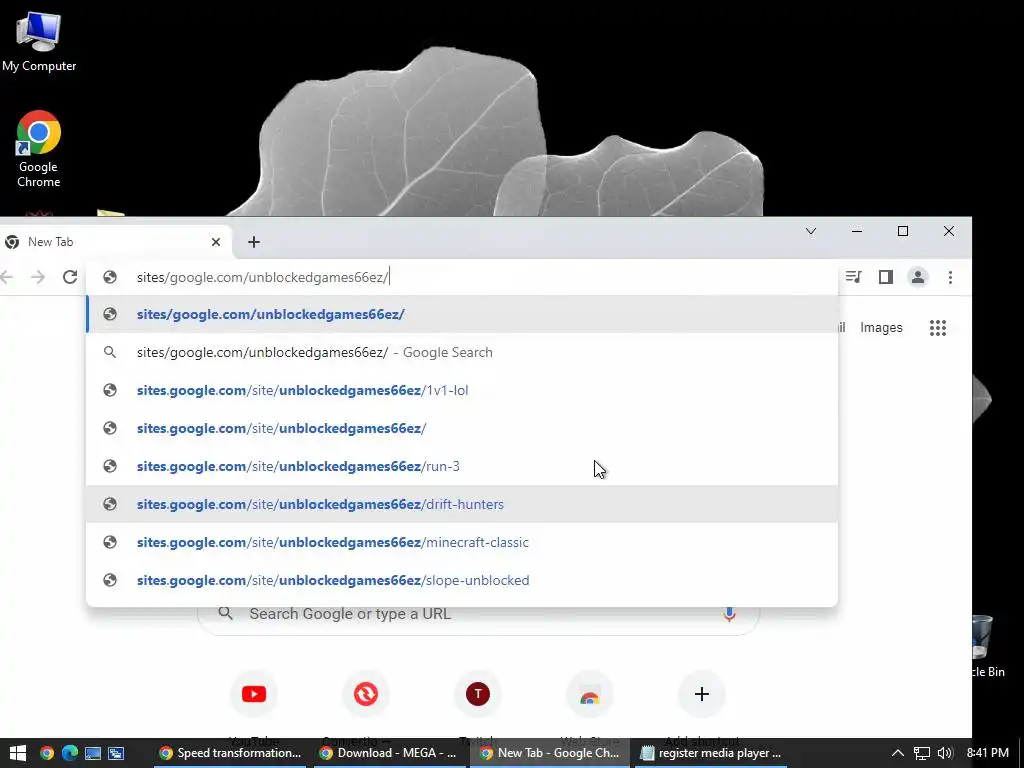Open the blue window icon pinned in the taskbar
This screenshot has height=768, width=1024.
click(116, 753)
